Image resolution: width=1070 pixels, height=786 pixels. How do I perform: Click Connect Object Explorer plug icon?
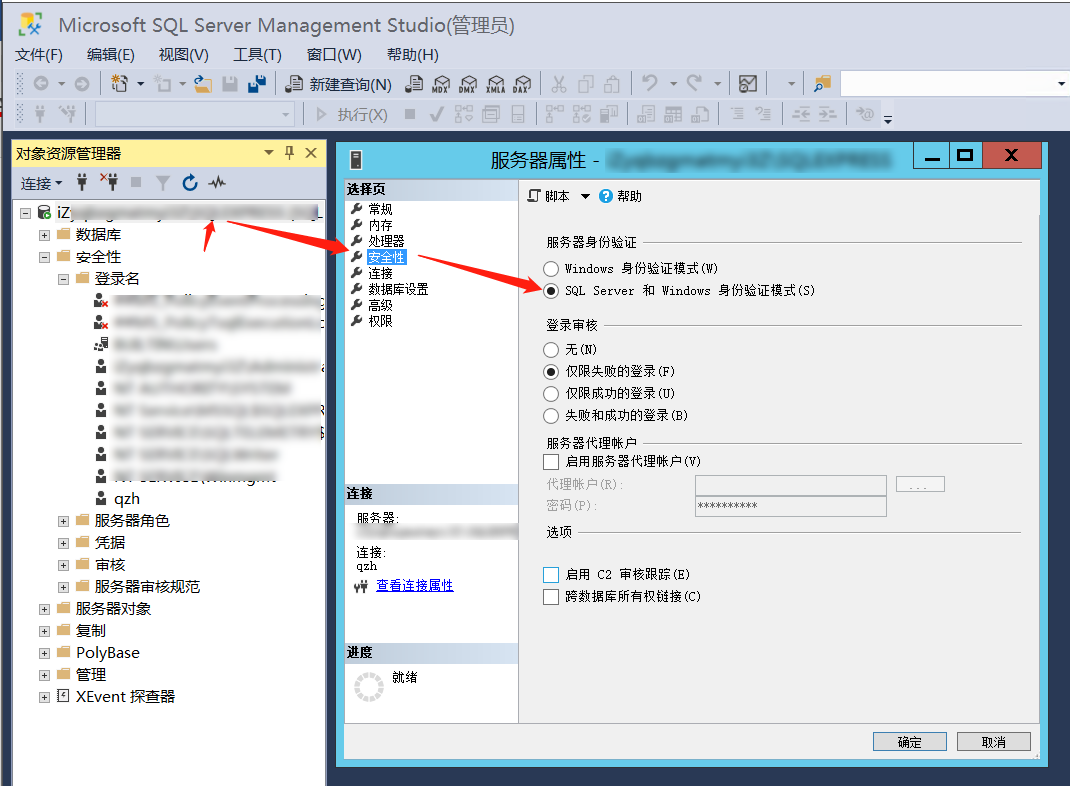(x=82, y=182)
